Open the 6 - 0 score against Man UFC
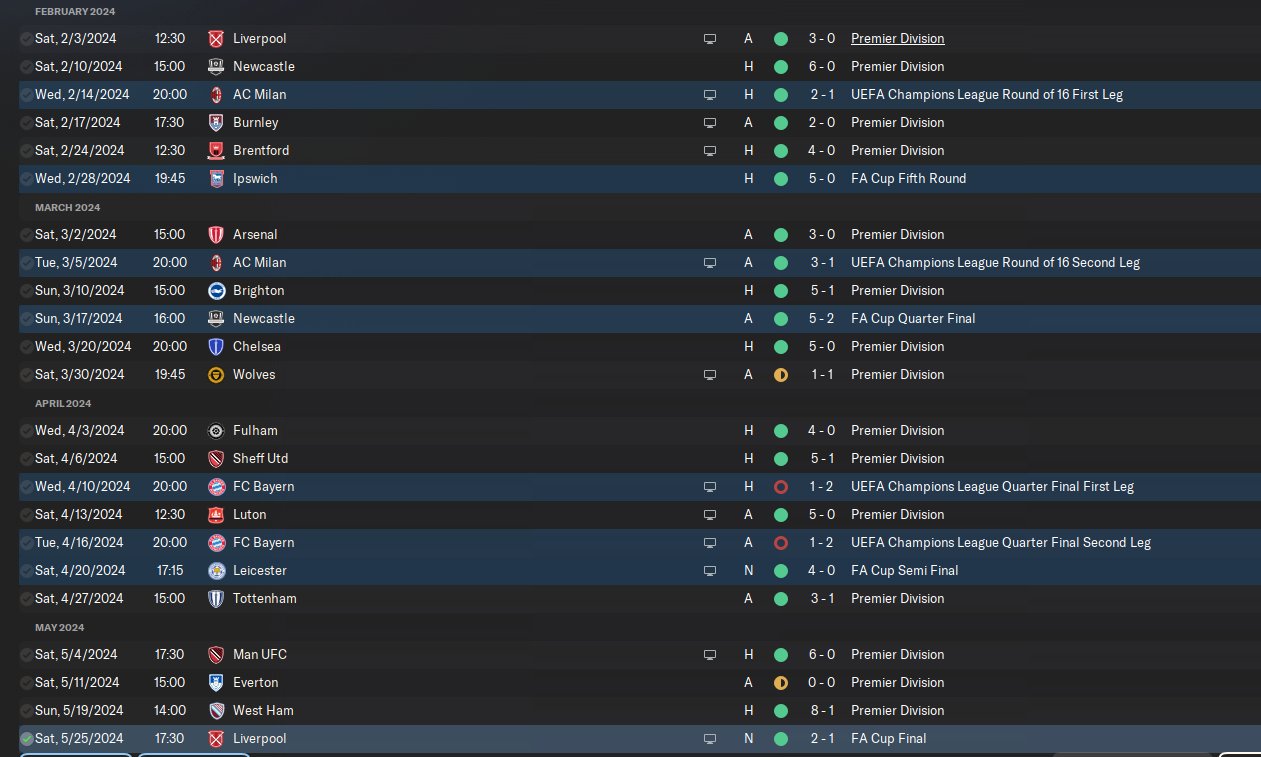The width and height of the screenshot is (1261, 757). pos(821,655)
